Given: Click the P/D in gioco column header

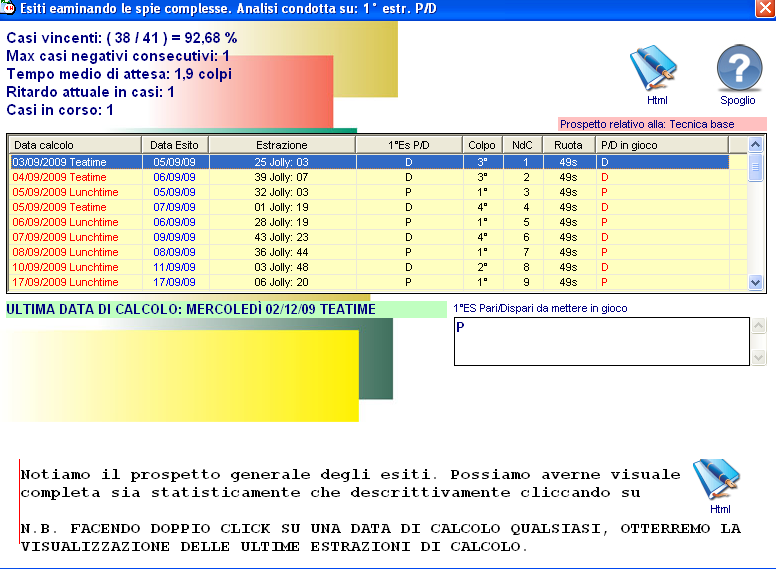Looking at the screenshot, I should click(x=662, y=145).
